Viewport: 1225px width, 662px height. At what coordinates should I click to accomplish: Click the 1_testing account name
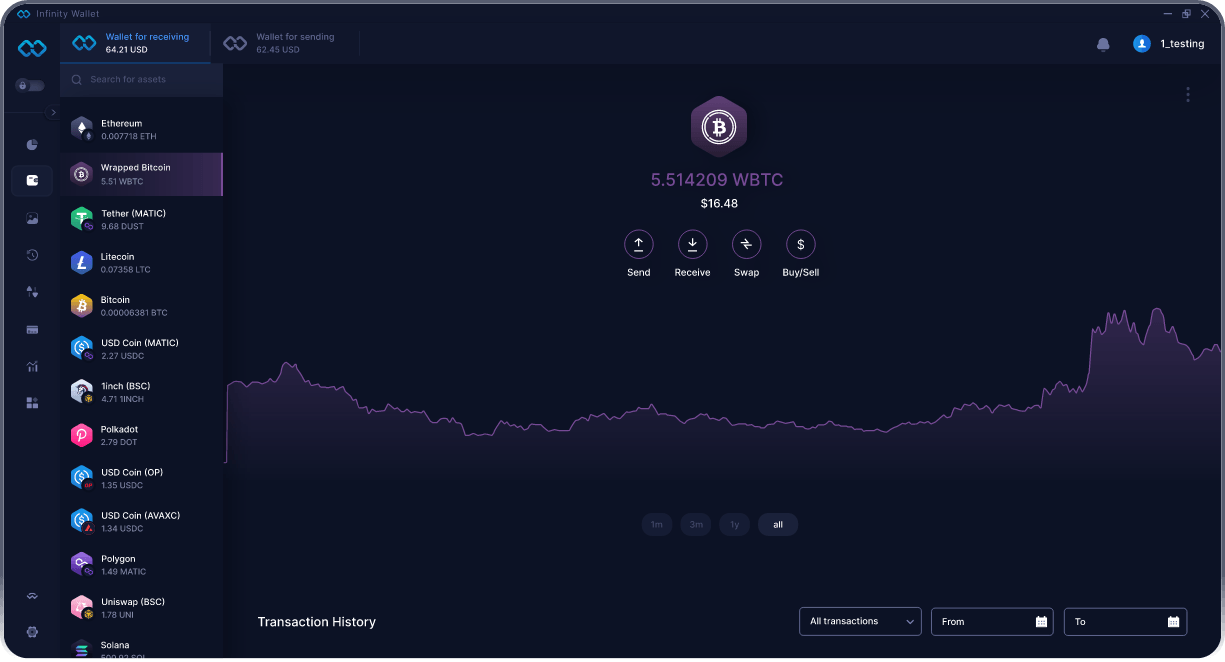pos(1182,44)
